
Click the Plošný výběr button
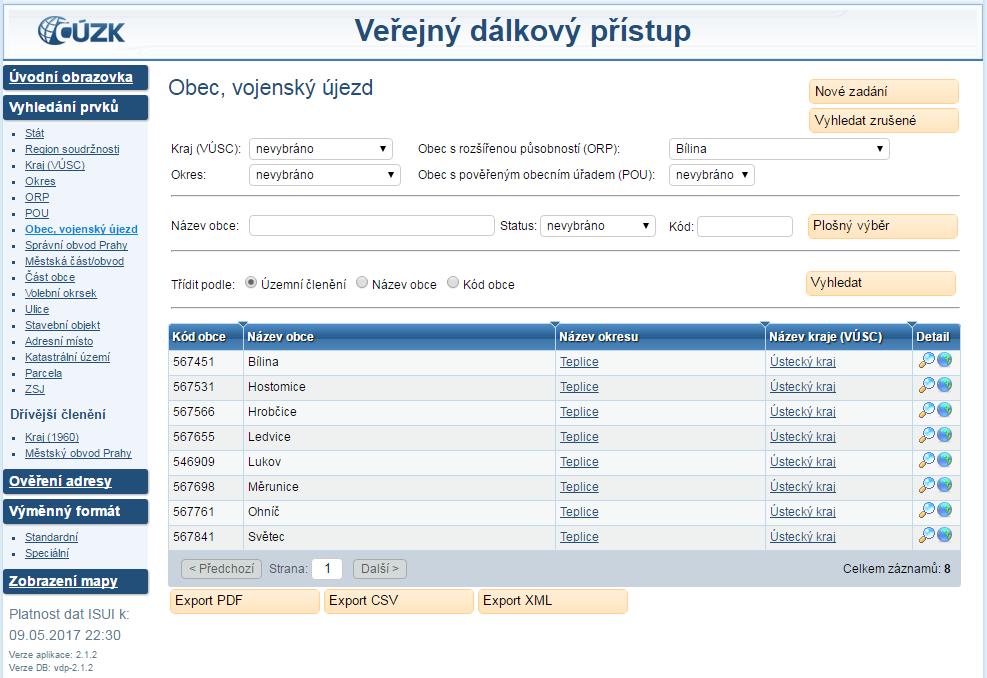pos(883,226)
